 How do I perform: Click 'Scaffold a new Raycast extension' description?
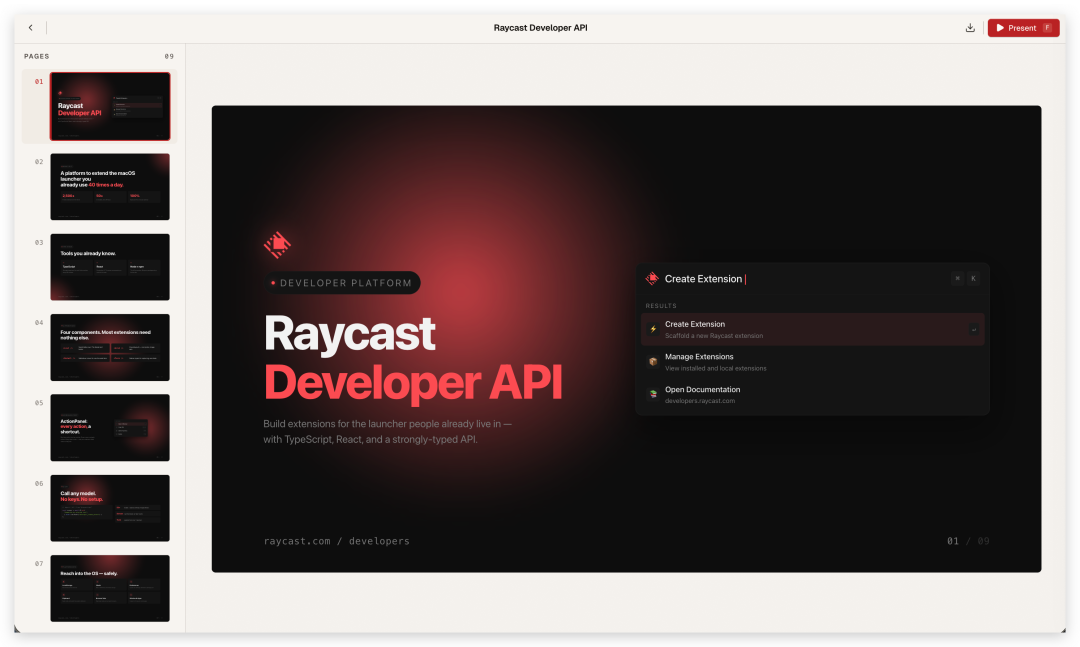pos(714,336)
